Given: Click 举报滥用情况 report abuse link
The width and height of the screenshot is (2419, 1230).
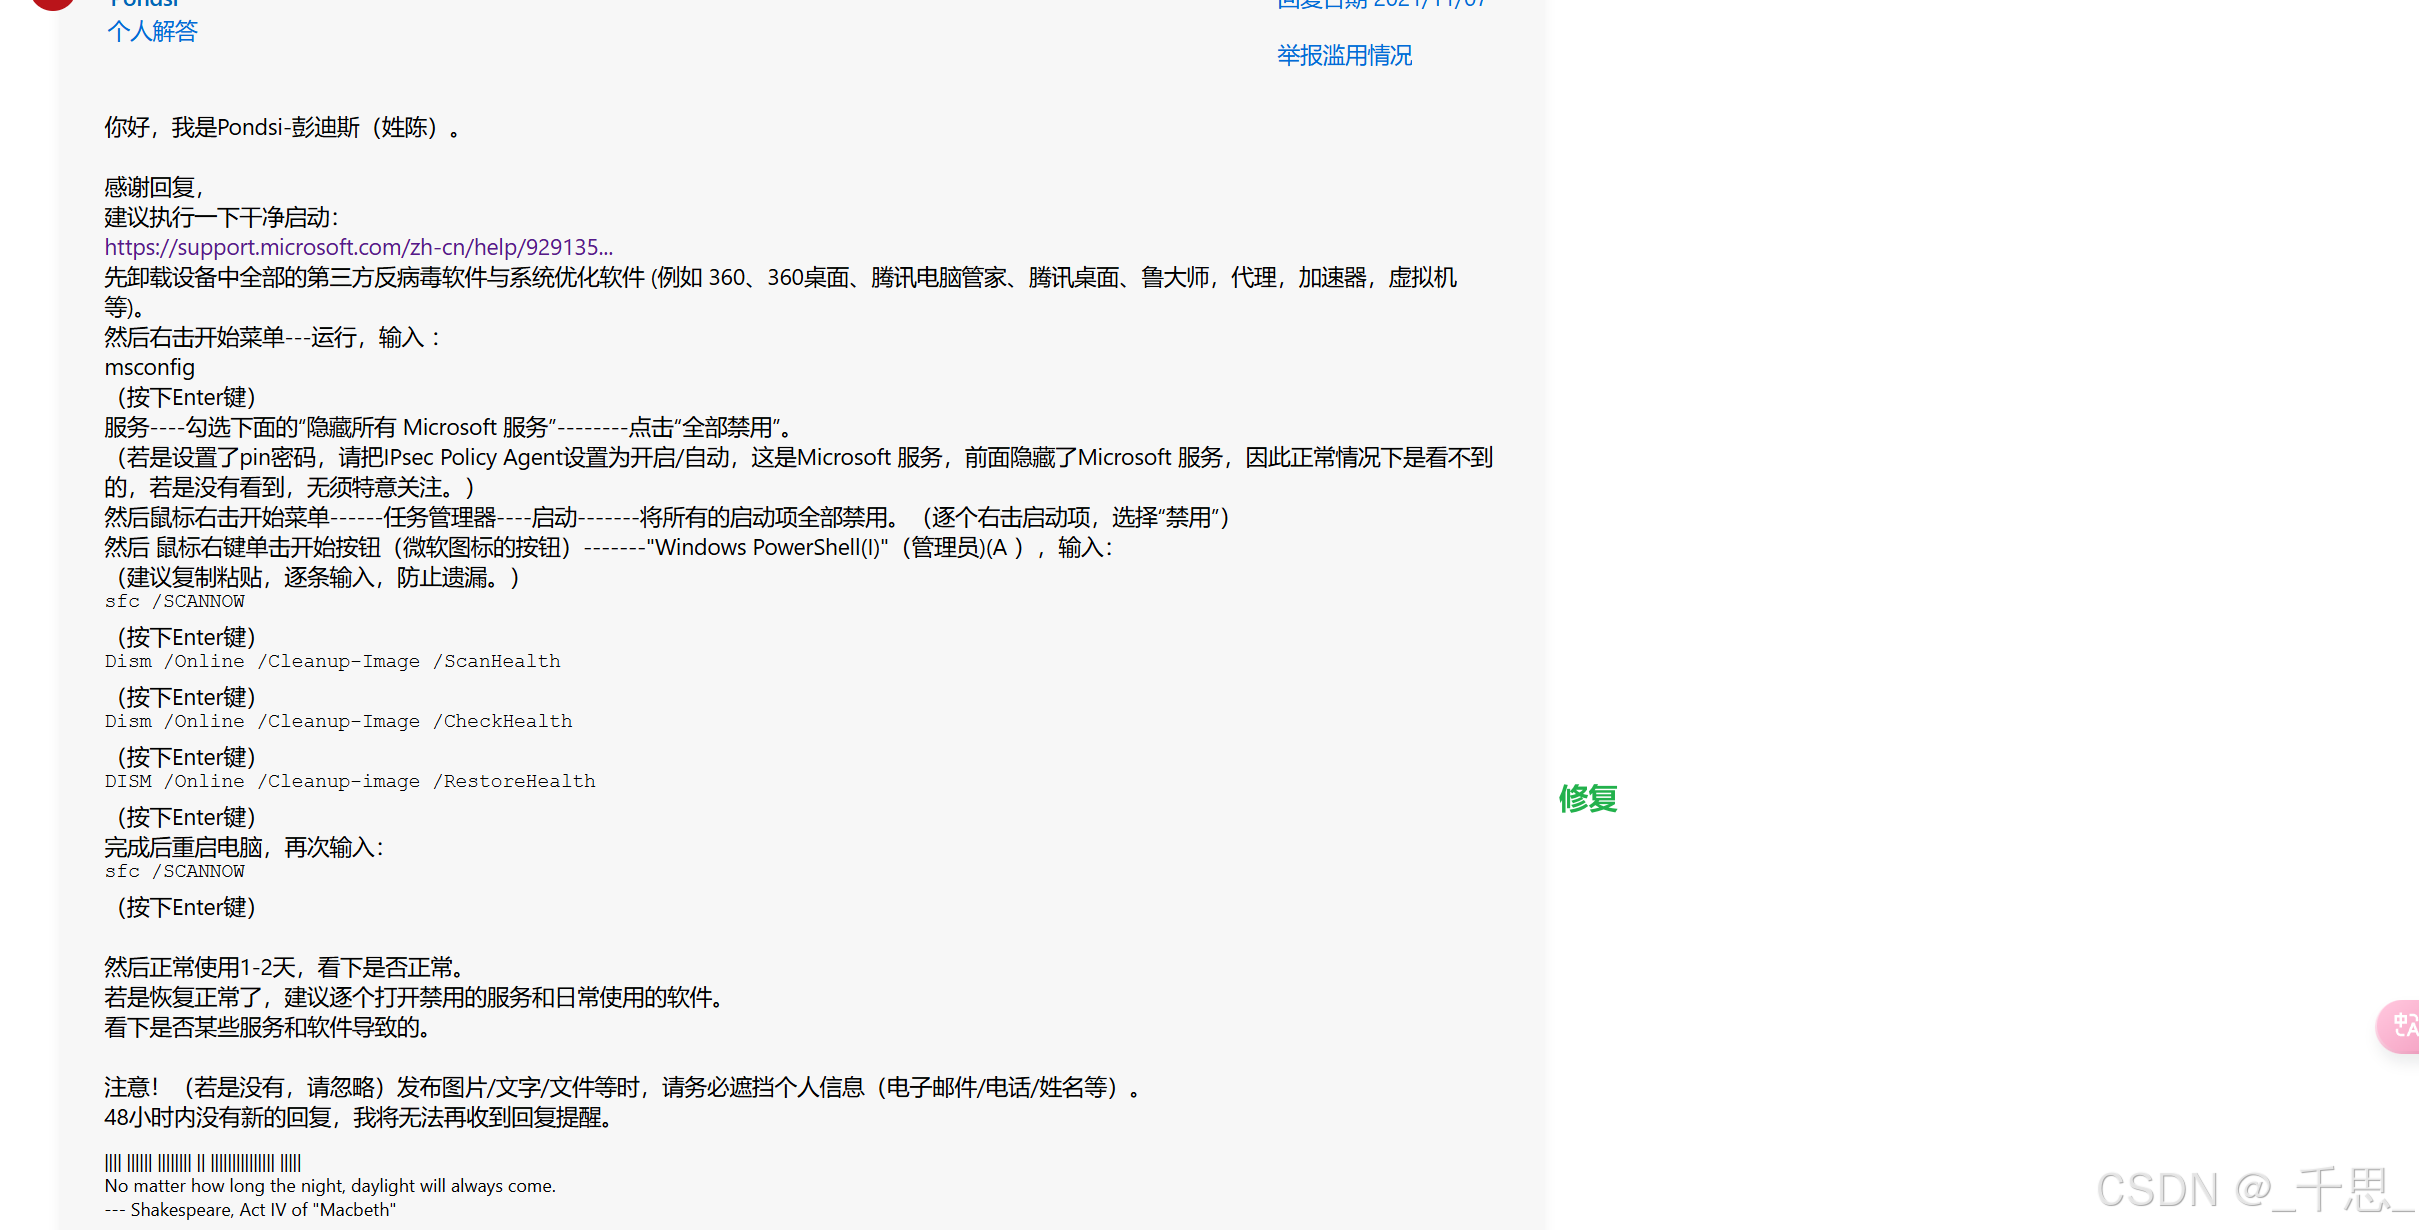Looking at the screenshot, I should (x=1344, y=56).
